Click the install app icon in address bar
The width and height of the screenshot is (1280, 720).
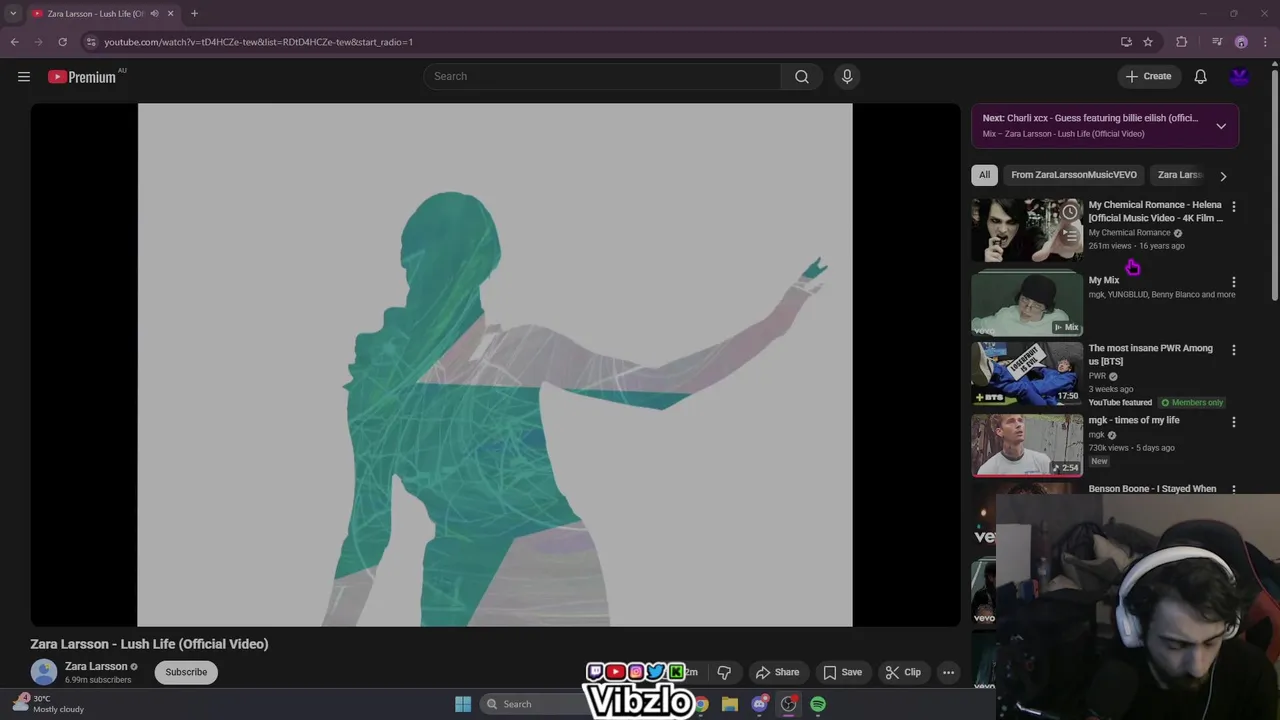[x=1126, y=42]
